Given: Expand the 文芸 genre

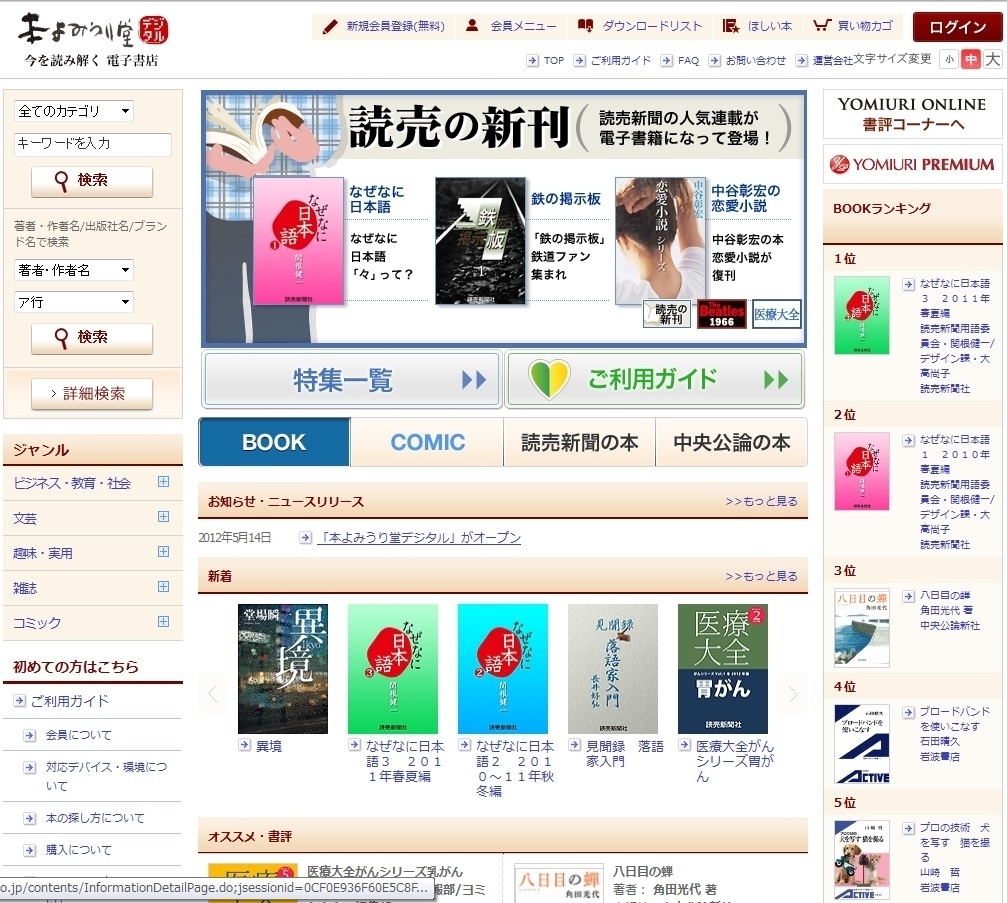Looking at the screenshot, I should pos(163,517).
